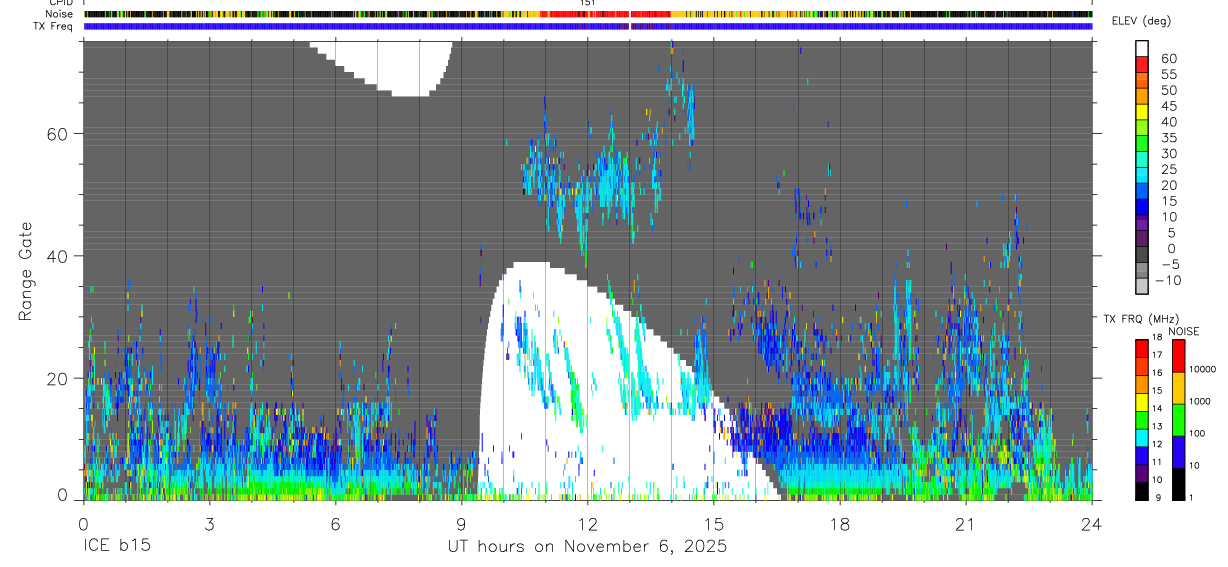Pick the blue swatch in the NOISE color bar
This screenshot has width=1228, height=567.
pyautogui.click(x=1179, y=452)
